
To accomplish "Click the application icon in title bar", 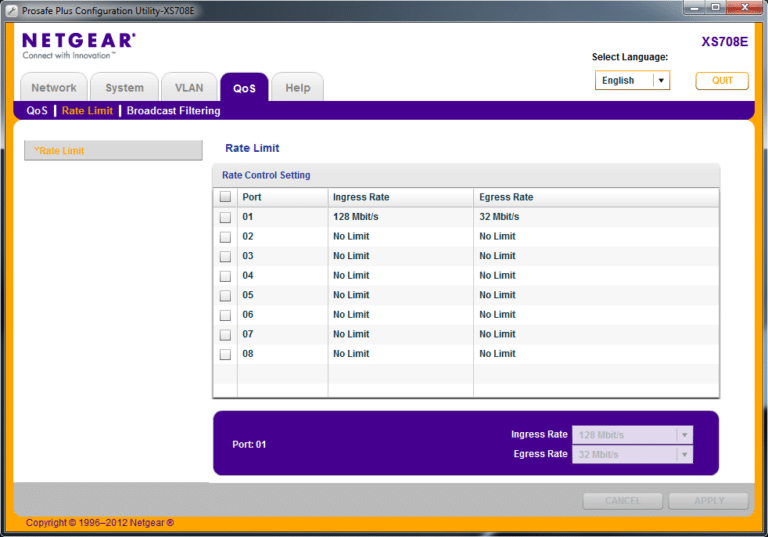I will [x=11, y=10].
